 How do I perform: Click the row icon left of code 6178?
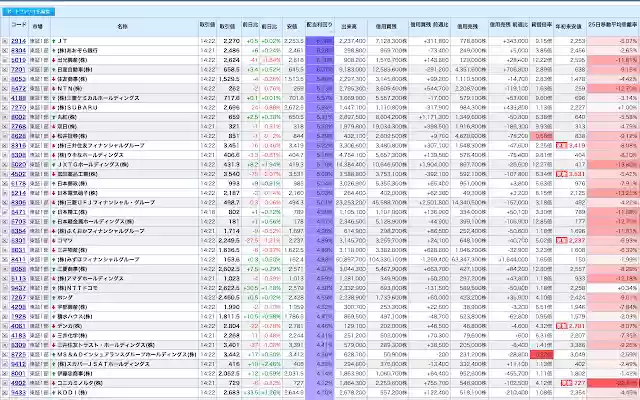coord(5,184)
